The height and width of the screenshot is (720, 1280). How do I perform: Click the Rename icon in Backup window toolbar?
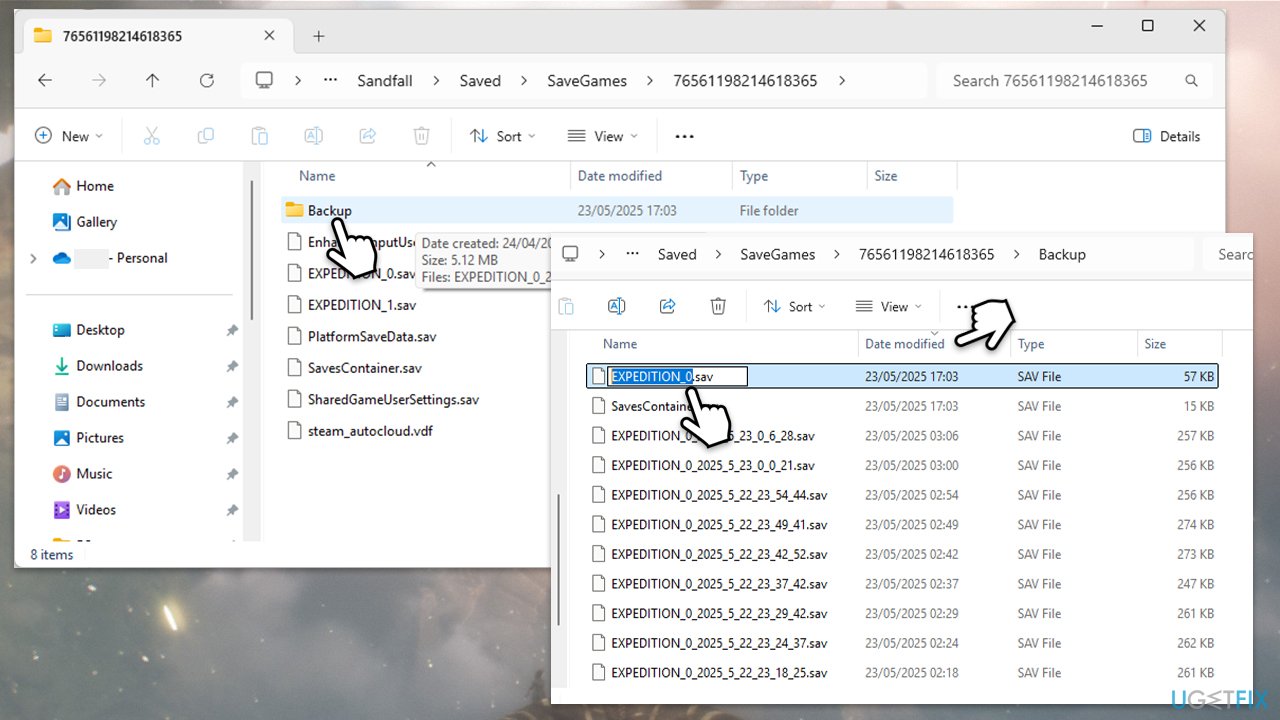(x=617, y=306)
